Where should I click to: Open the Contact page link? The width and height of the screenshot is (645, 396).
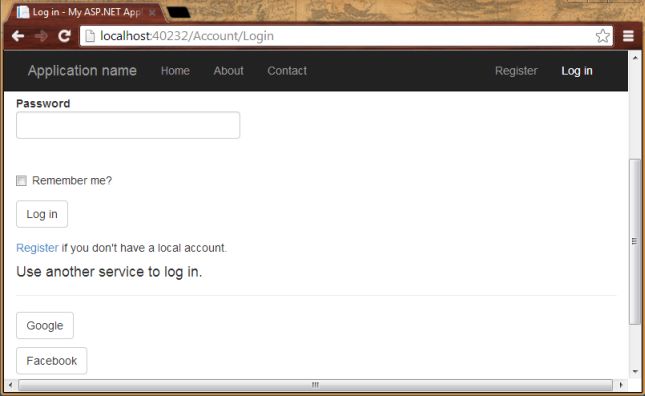287,71
